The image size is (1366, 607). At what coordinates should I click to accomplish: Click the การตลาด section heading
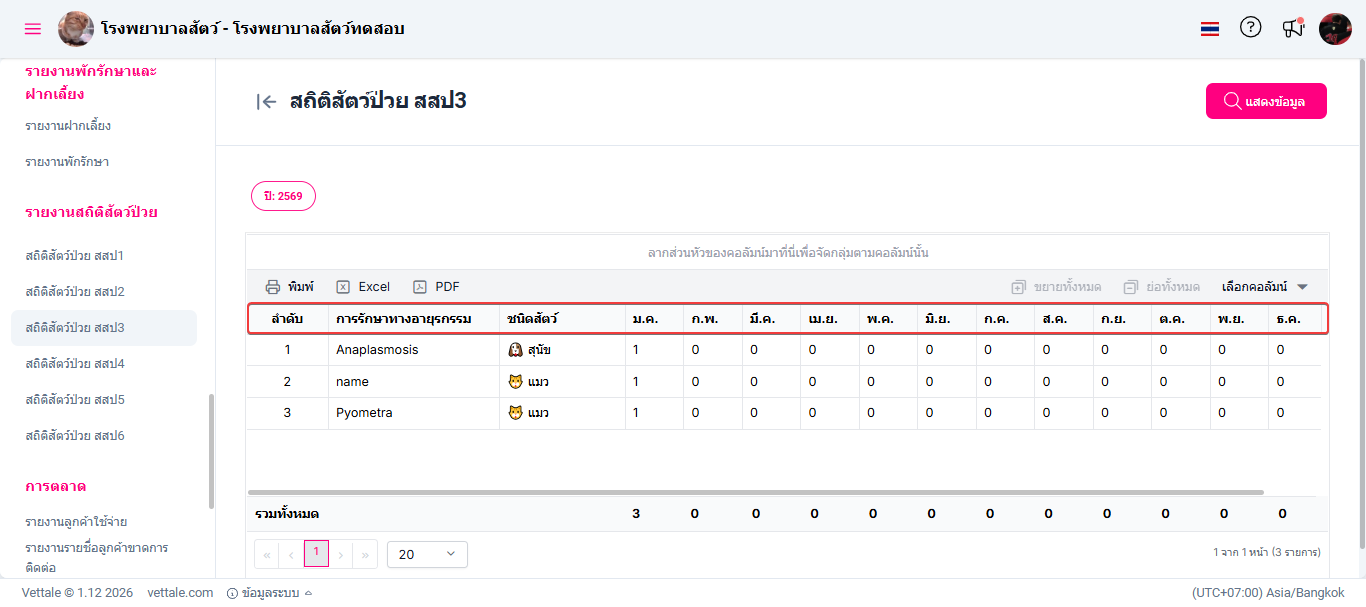[x=55, y=486]
